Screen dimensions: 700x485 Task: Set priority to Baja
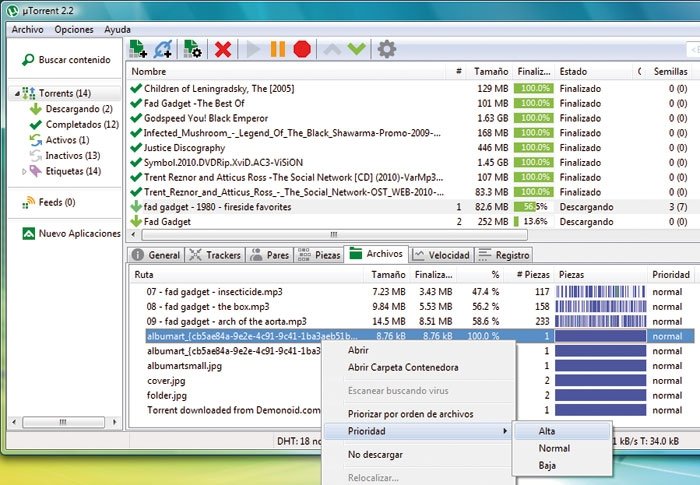pyautogui.click(x=562, y=465)
